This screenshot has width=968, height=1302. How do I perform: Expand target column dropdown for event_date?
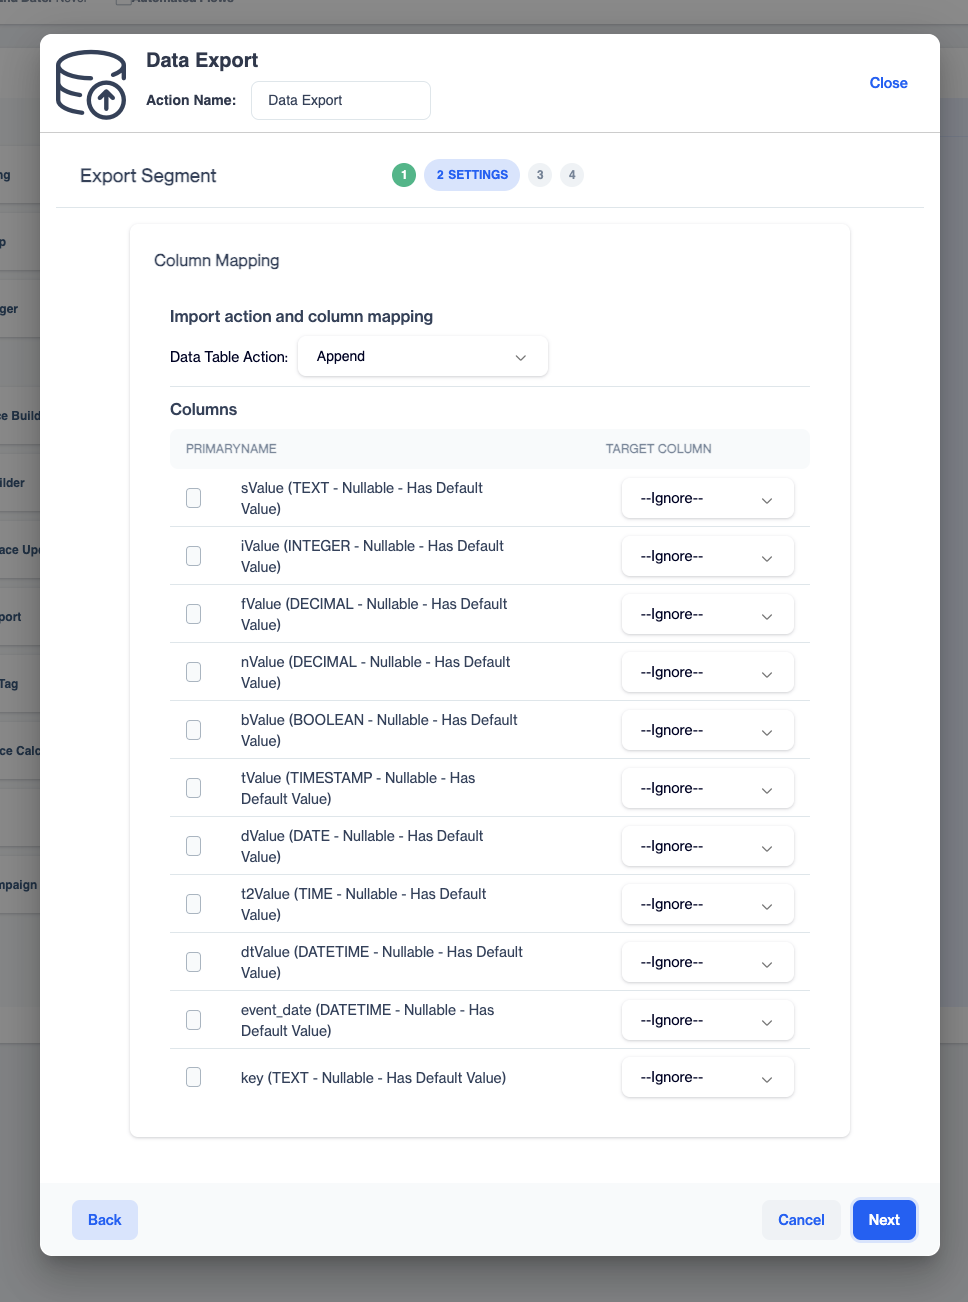pyautogui.click(x=708, y=1020)
